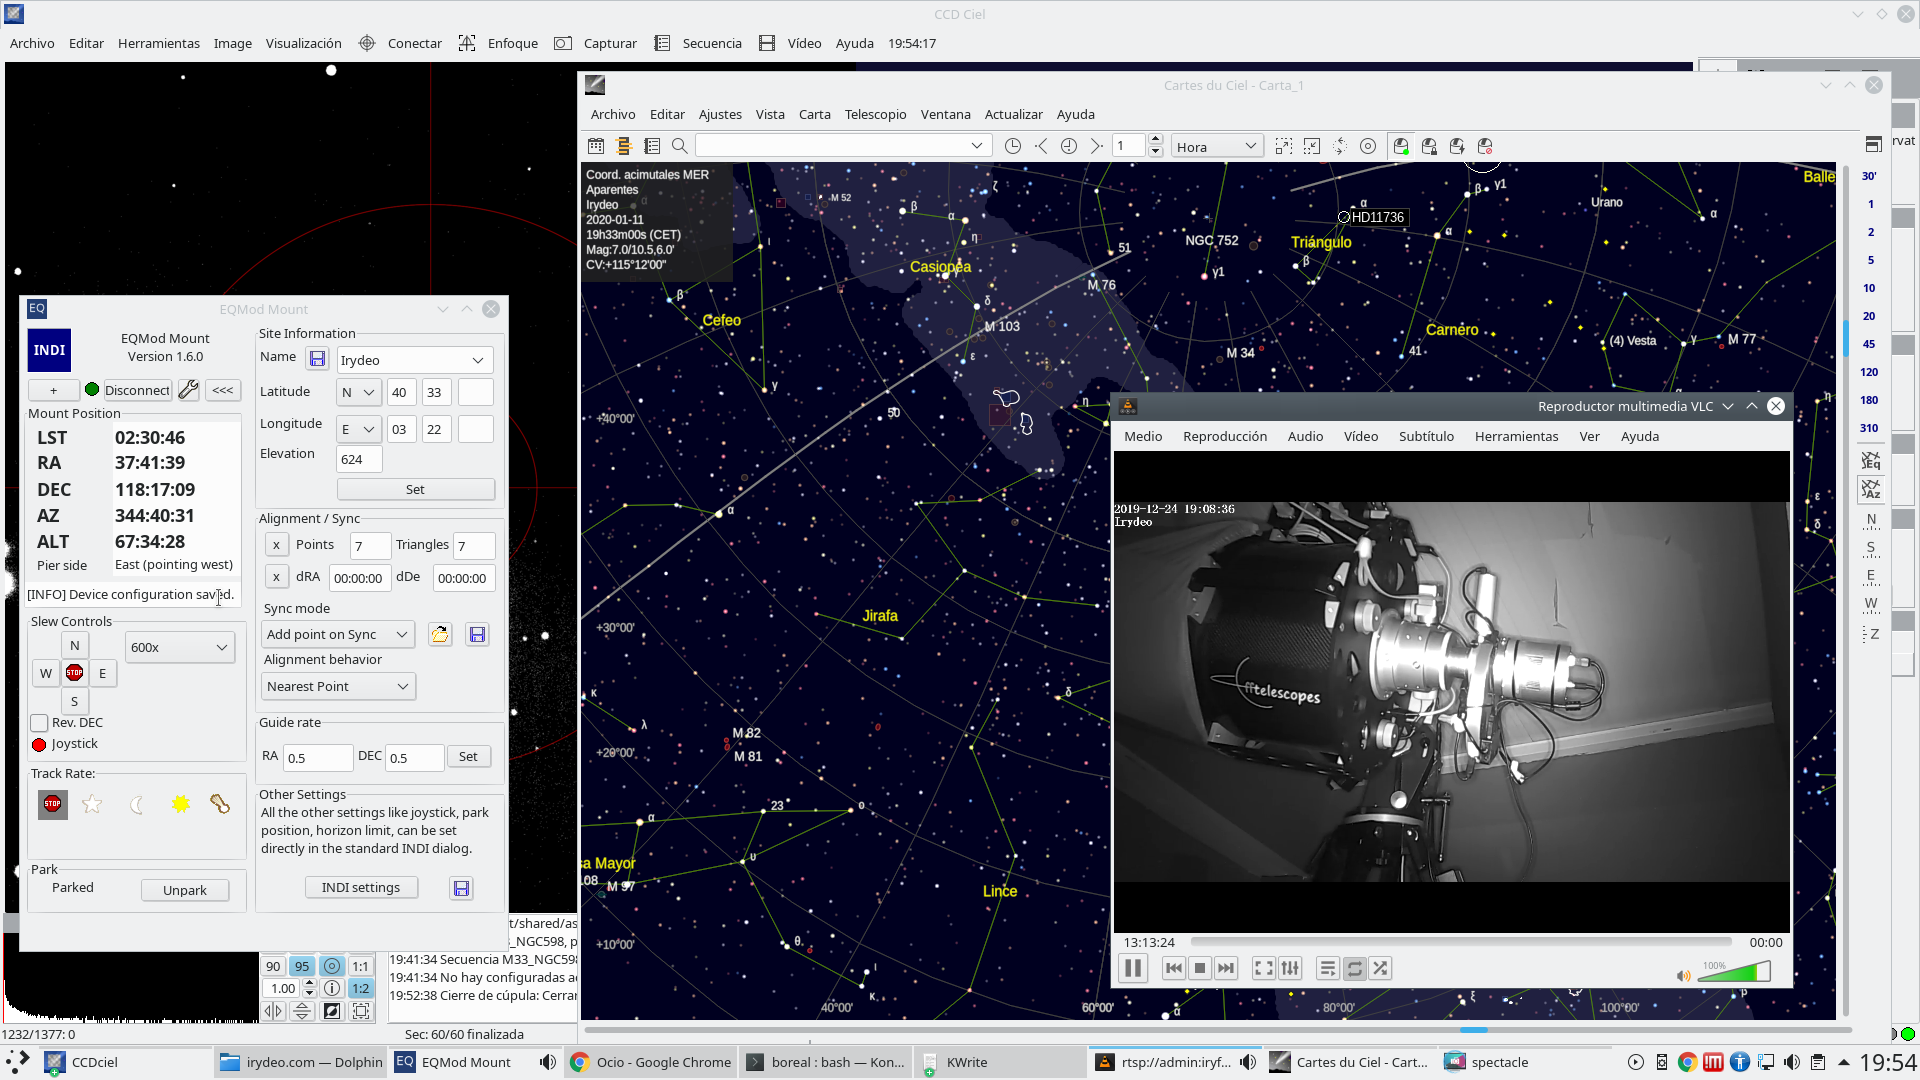Open Longitude E/W dropdown

(x=358, y=429)
